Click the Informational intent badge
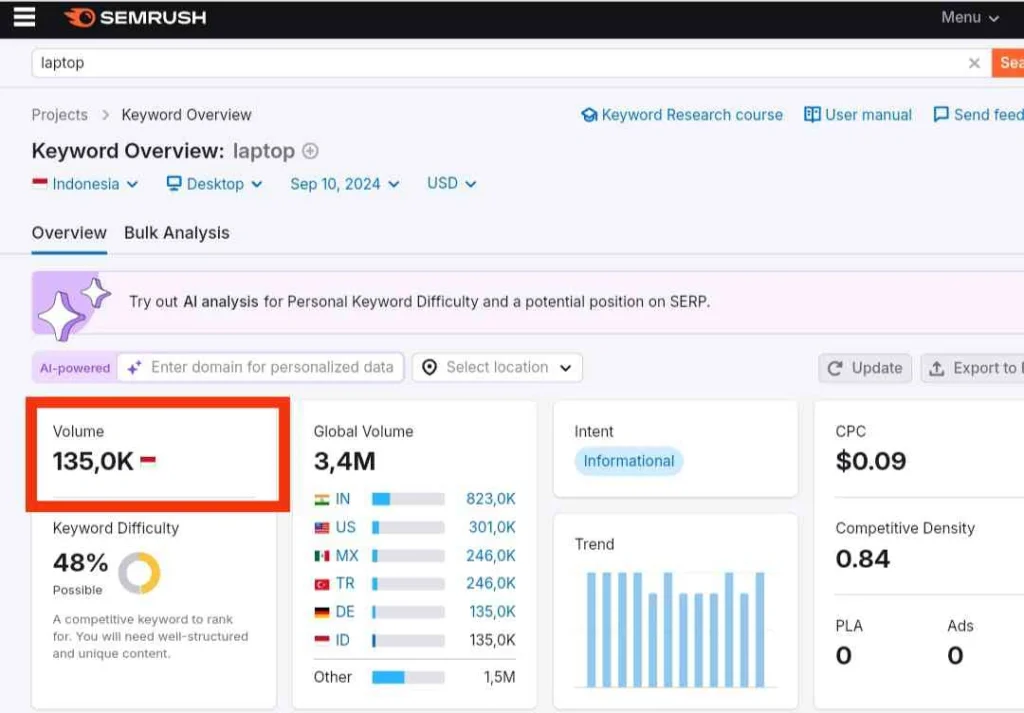 coord(628,461)
